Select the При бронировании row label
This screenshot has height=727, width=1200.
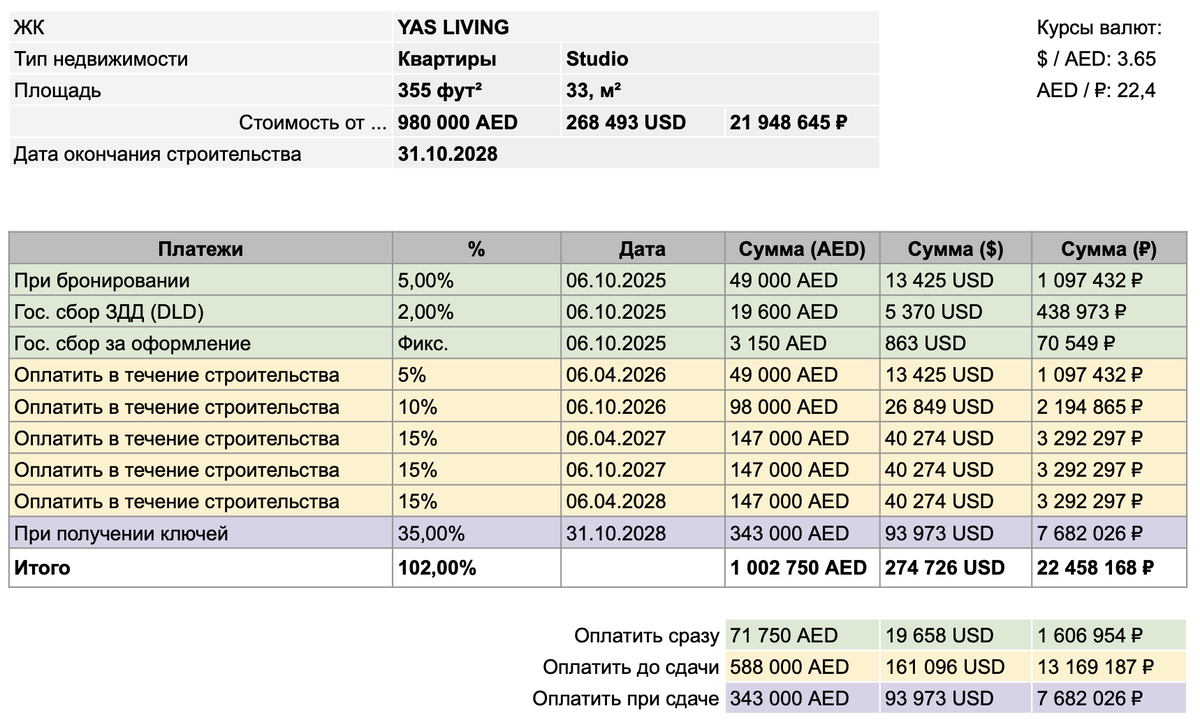[103, 281]
